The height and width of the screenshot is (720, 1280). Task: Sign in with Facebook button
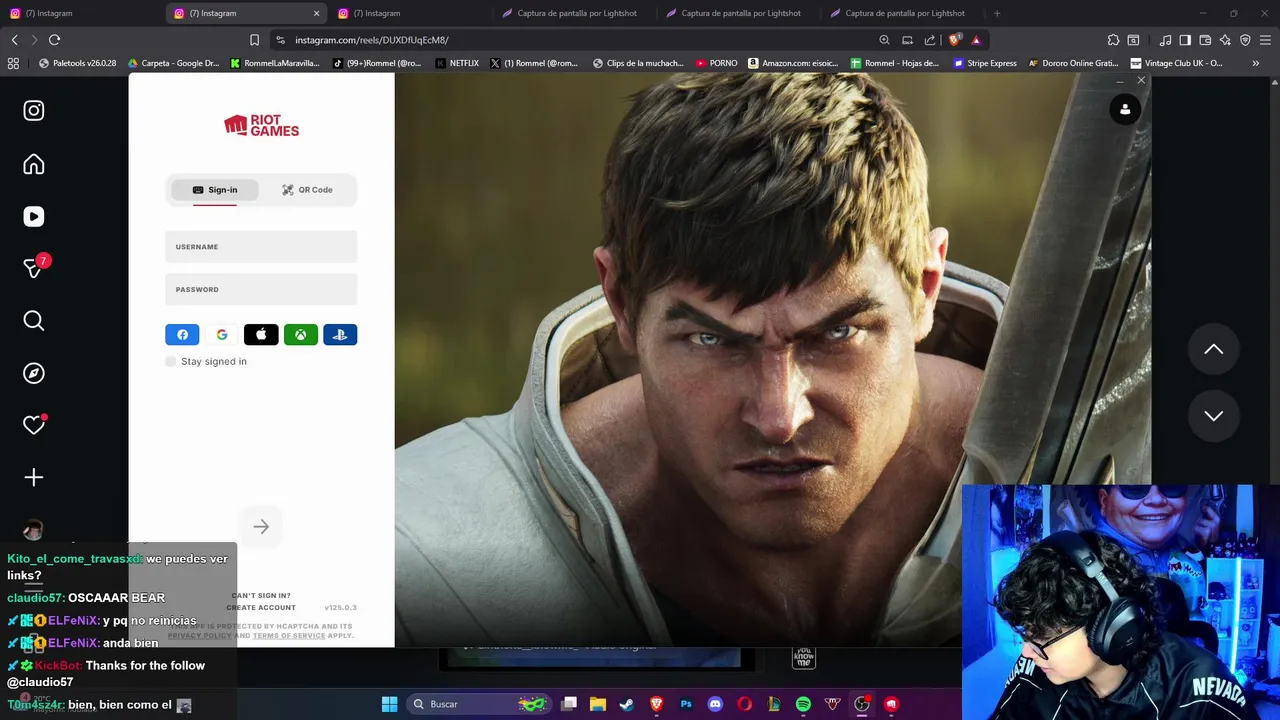[x=182, y=335]
